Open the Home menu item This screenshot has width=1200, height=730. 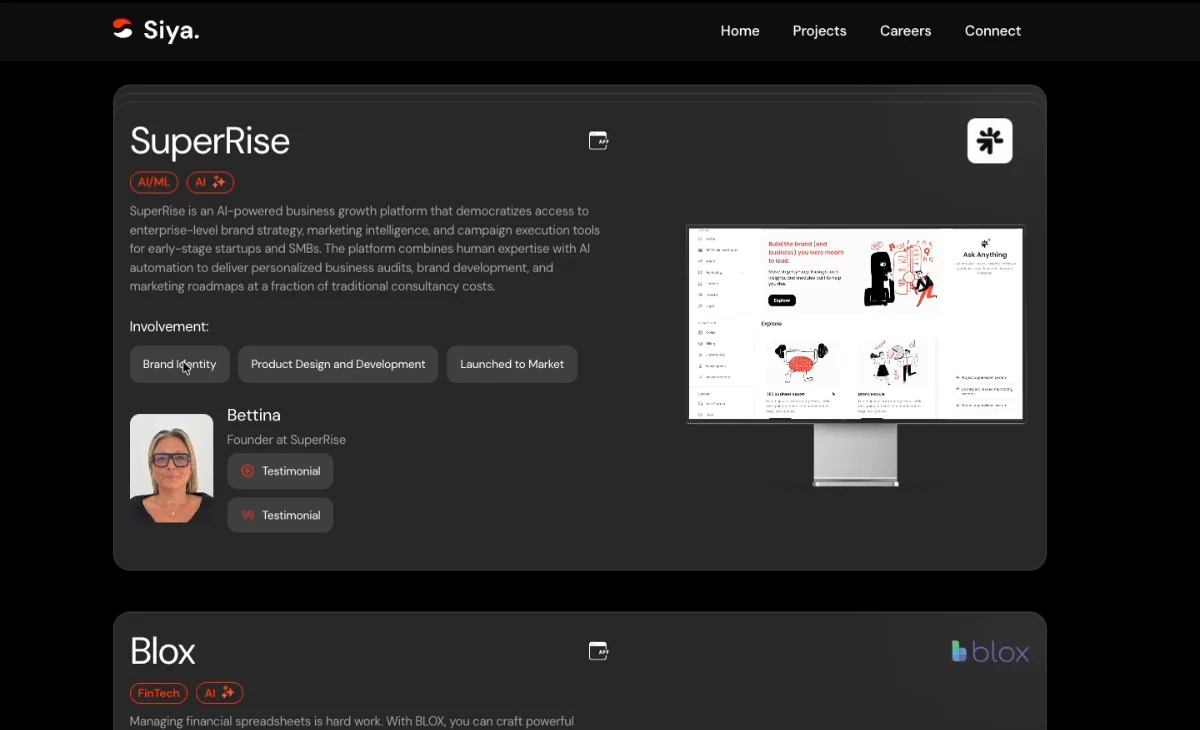[740, 31]
